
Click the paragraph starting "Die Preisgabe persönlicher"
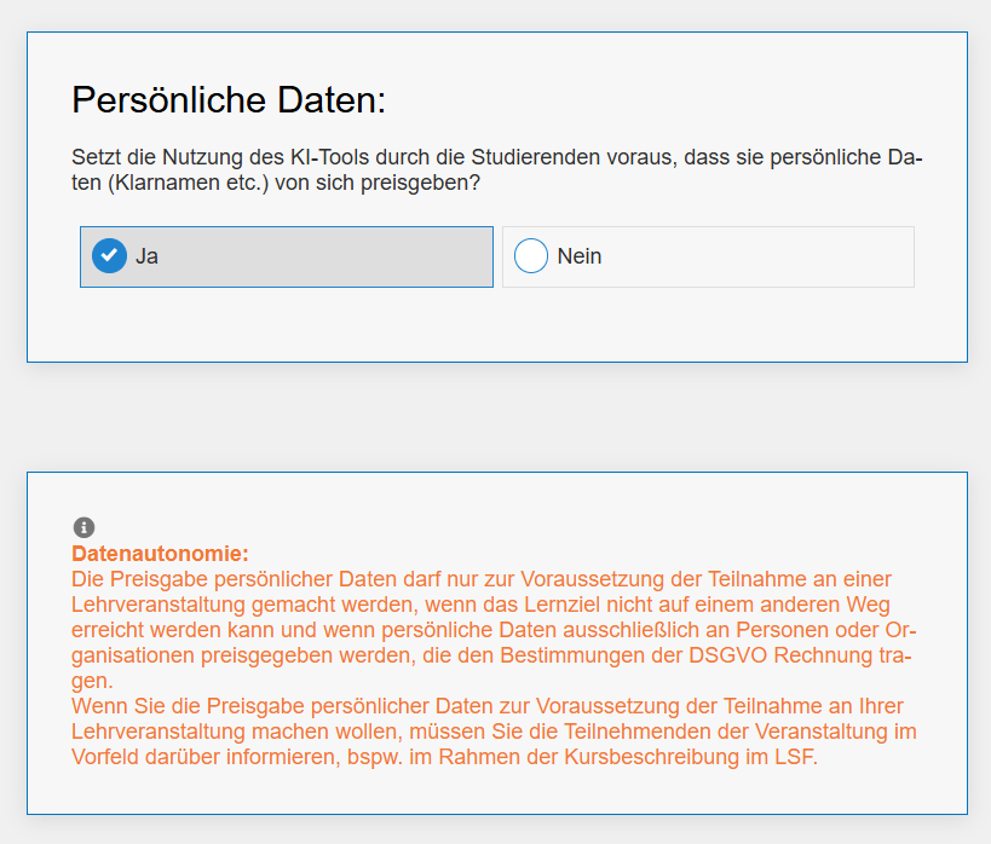[x=494, y=630]
